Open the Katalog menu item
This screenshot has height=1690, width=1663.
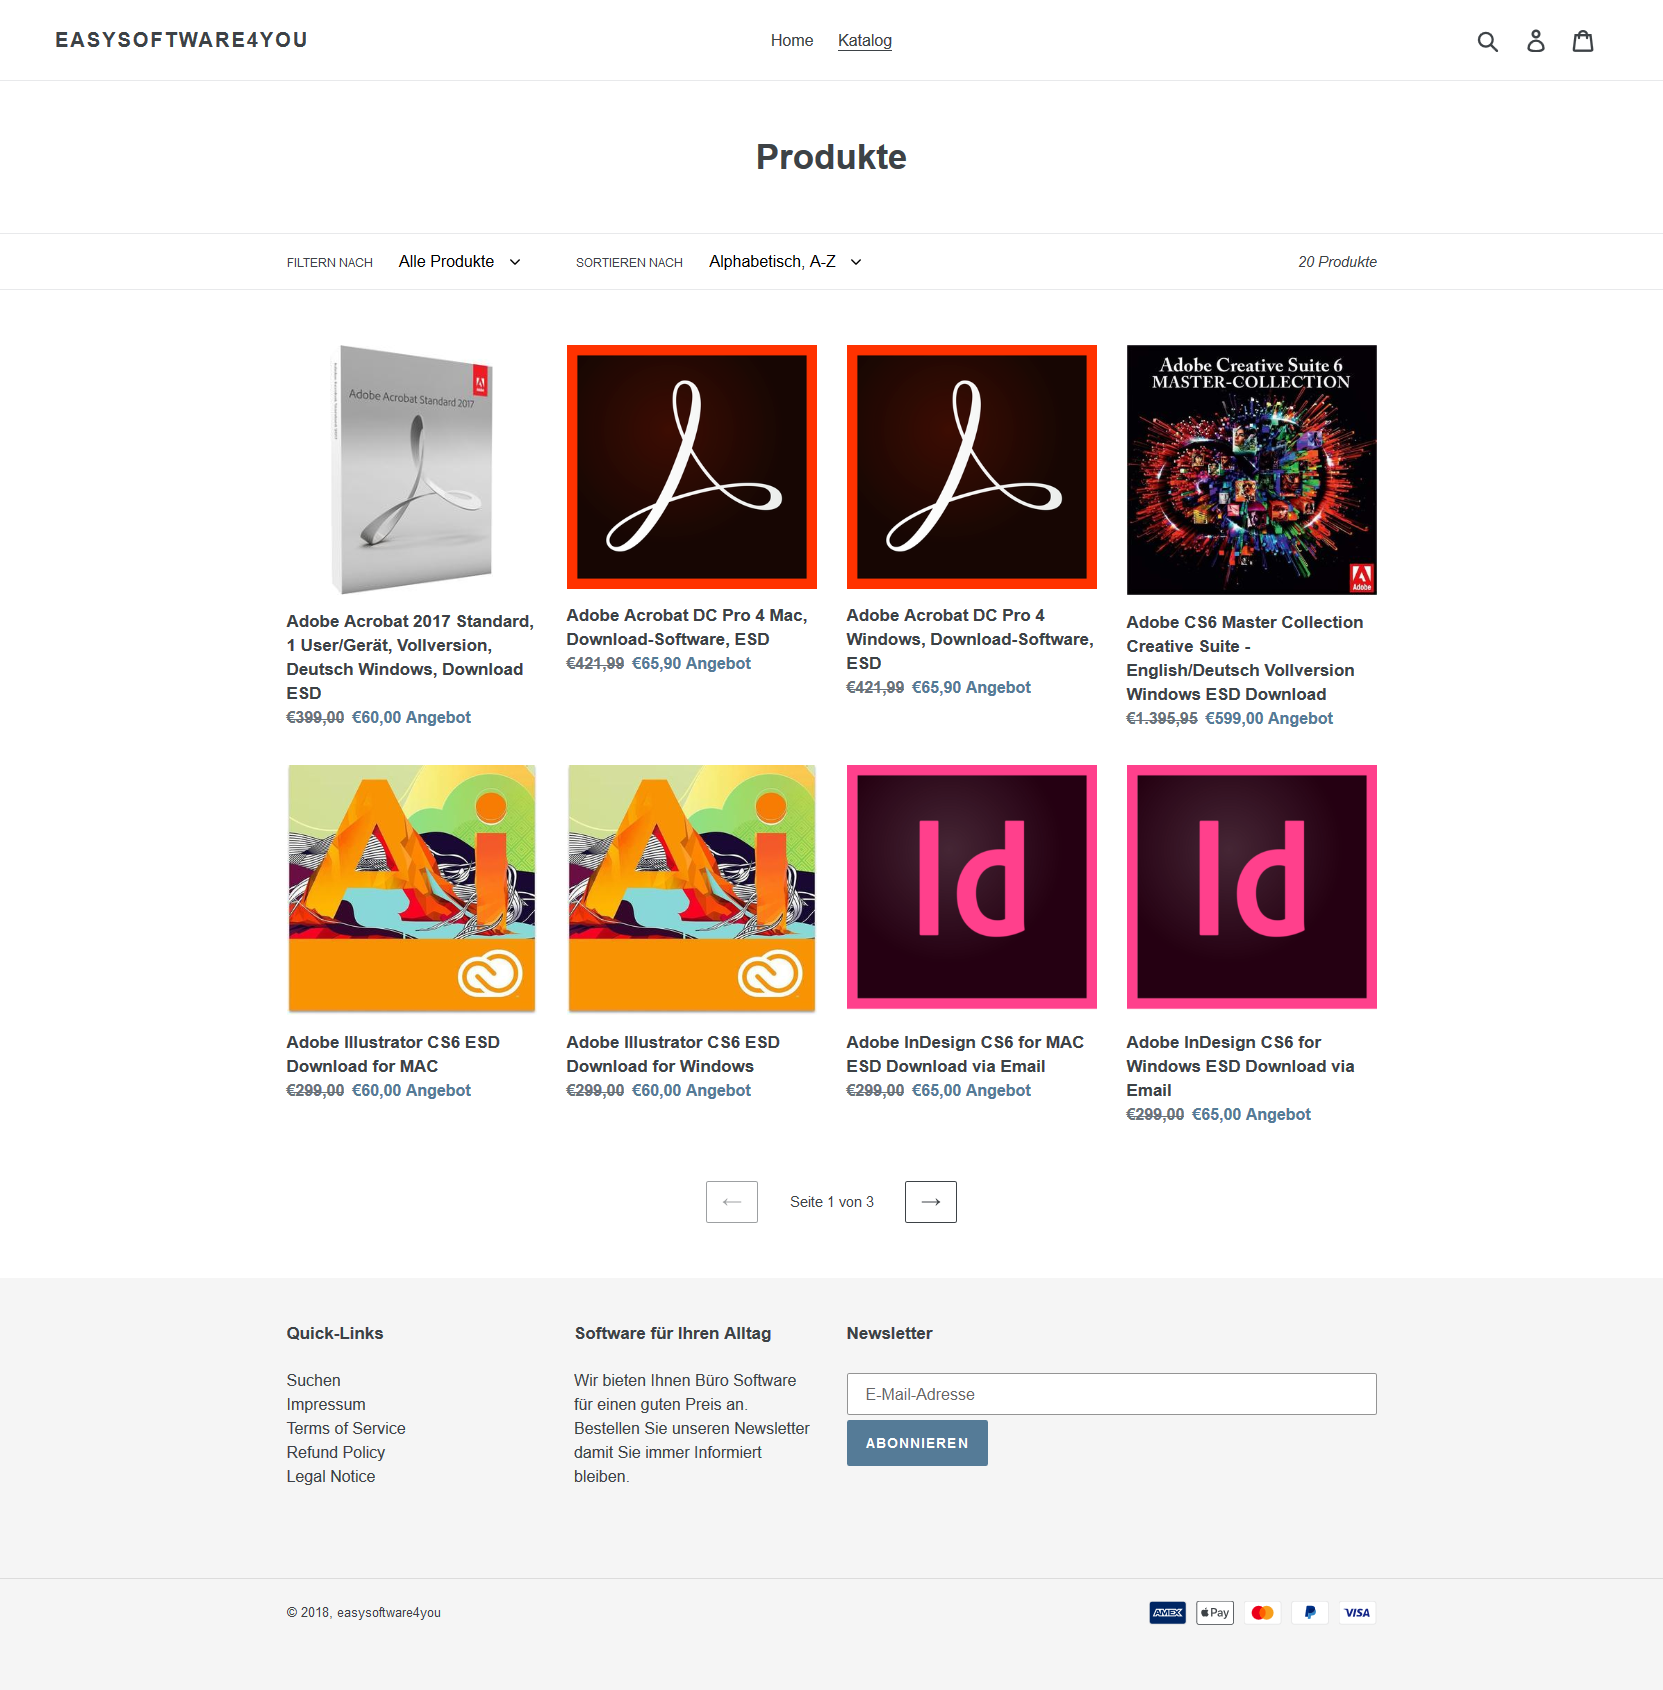tap(865, 41)
